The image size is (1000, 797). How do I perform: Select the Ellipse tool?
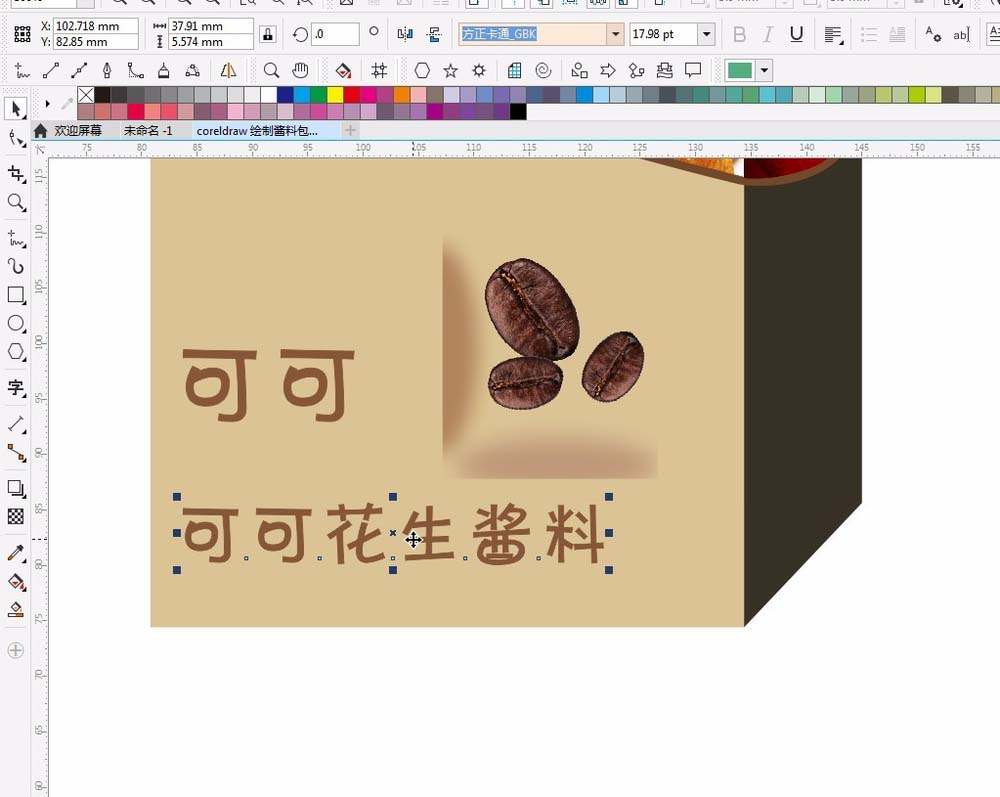click(x=16, y=323)
